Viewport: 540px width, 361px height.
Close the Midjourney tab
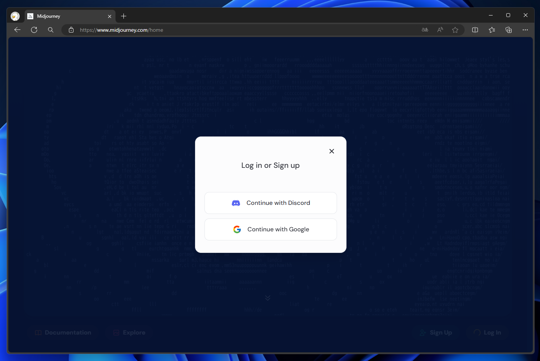[x=110, y=16]
